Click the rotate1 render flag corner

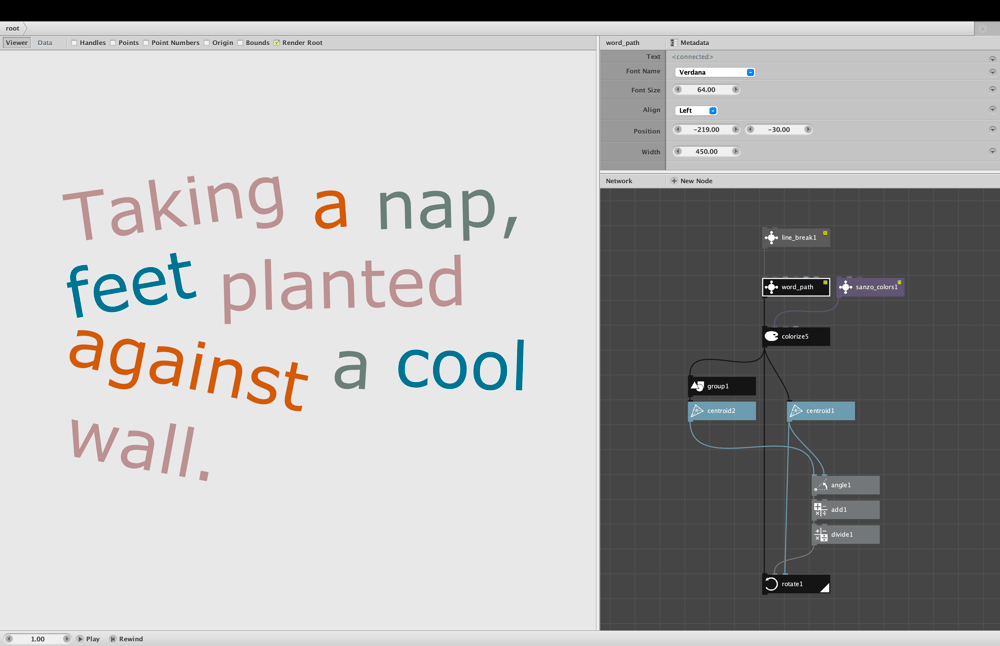click(x=825, y=588)
